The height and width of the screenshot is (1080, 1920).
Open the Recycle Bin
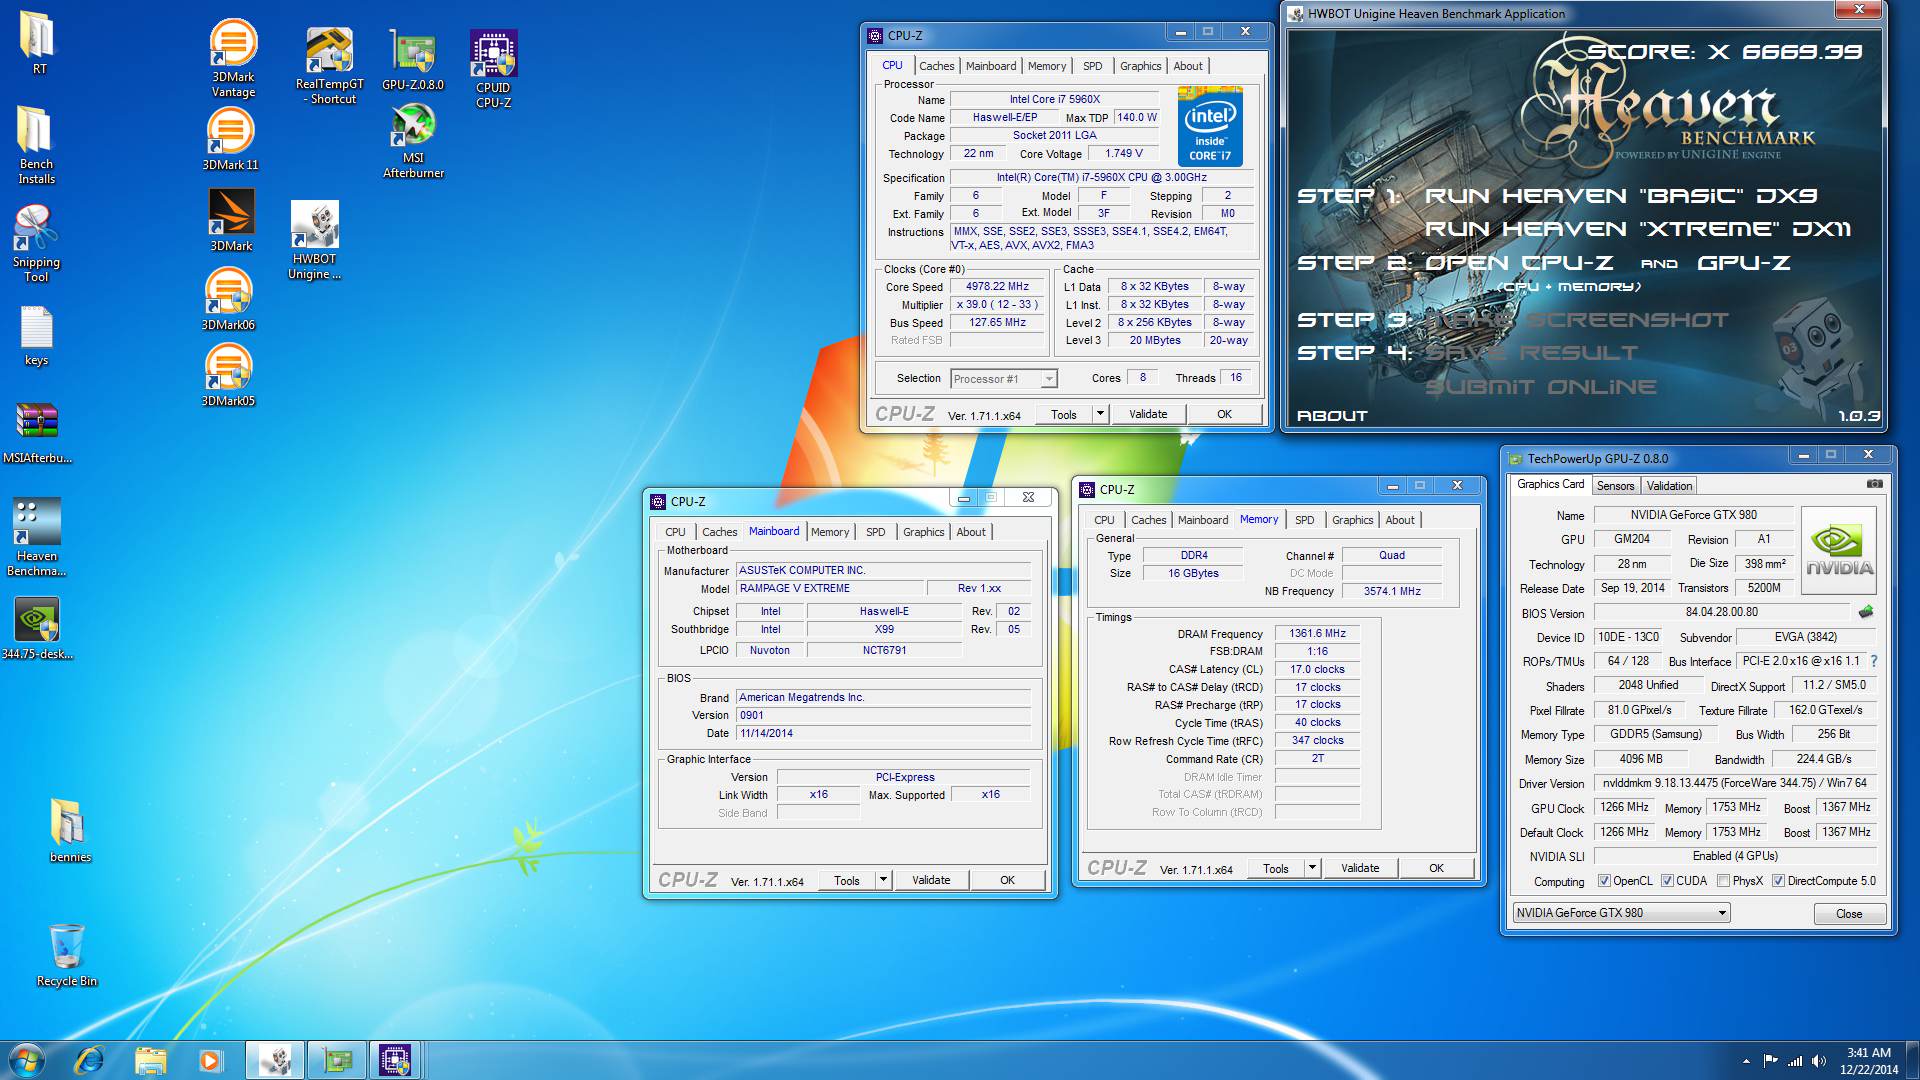tap(67, 955)
